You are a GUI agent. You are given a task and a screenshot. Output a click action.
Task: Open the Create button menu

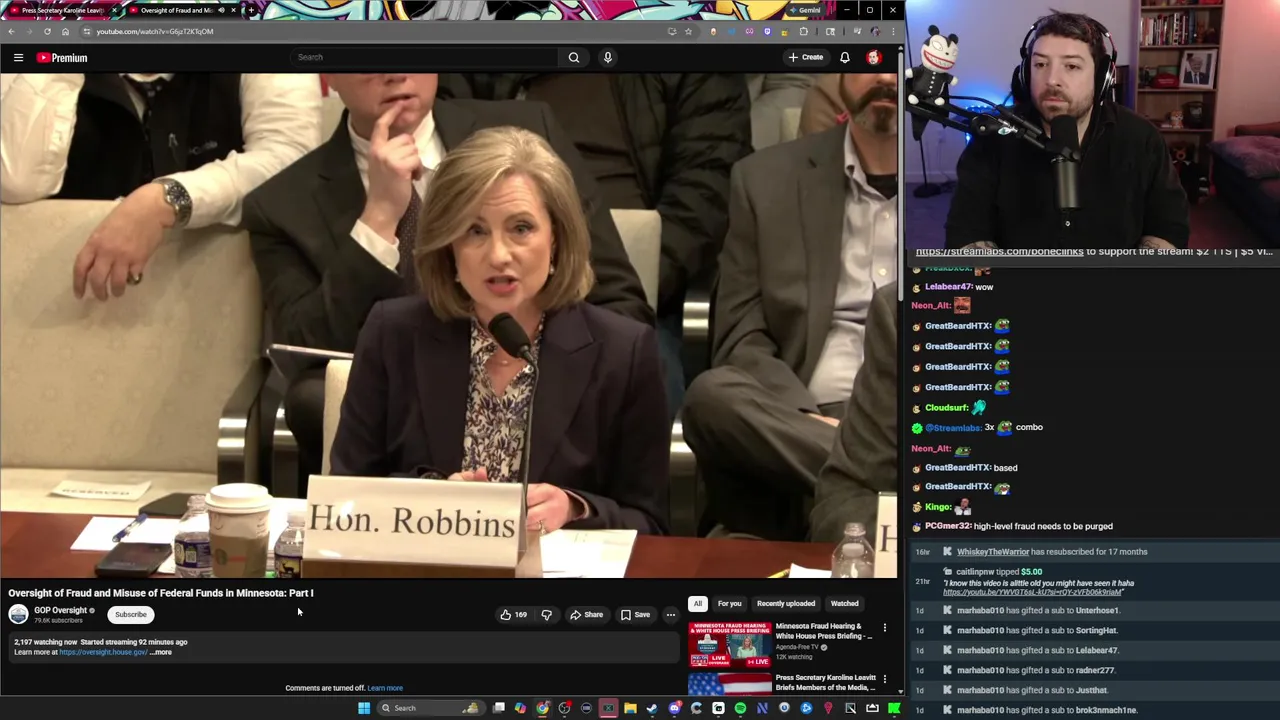(x=806, y=57)
